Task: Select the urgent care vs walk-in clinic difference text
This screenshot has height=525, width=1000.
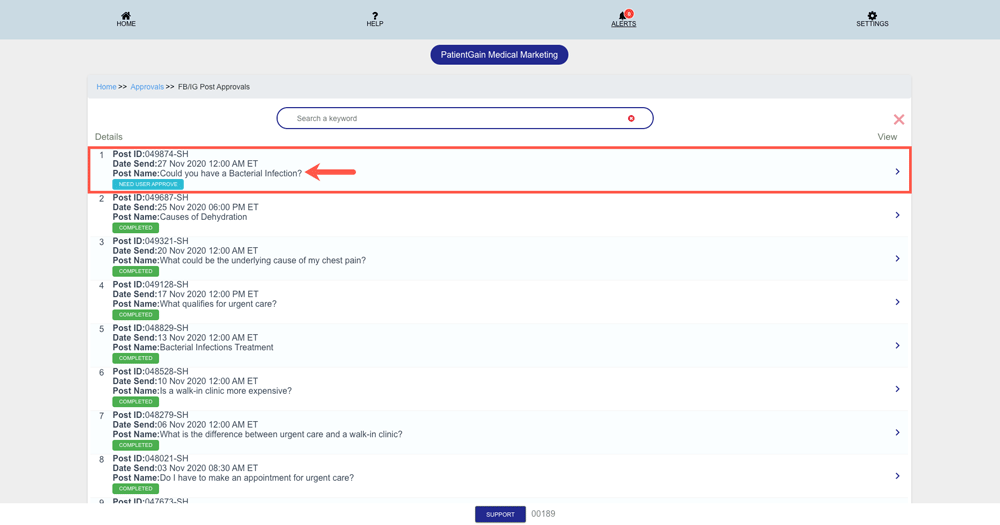Action: 281,434
